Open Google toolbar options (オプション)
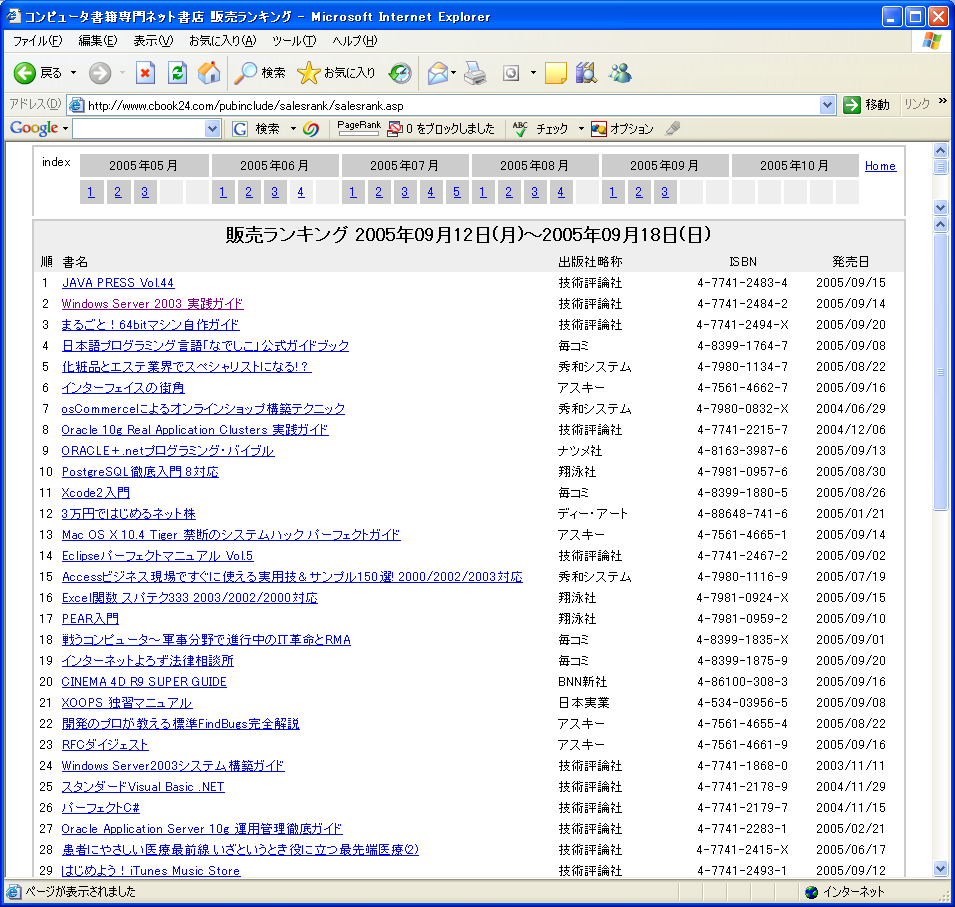 [622, 129]
